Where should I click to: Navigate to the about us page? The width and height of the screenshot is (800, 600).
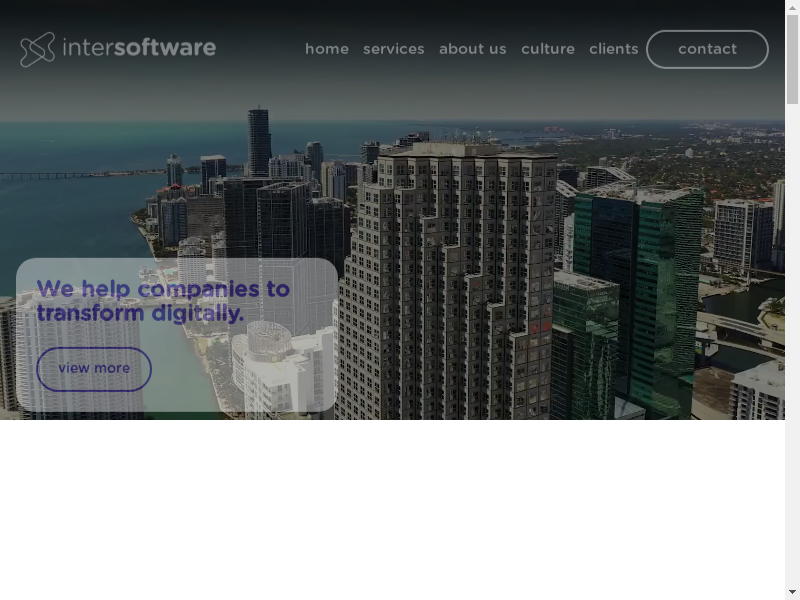[x=472, y=49]
